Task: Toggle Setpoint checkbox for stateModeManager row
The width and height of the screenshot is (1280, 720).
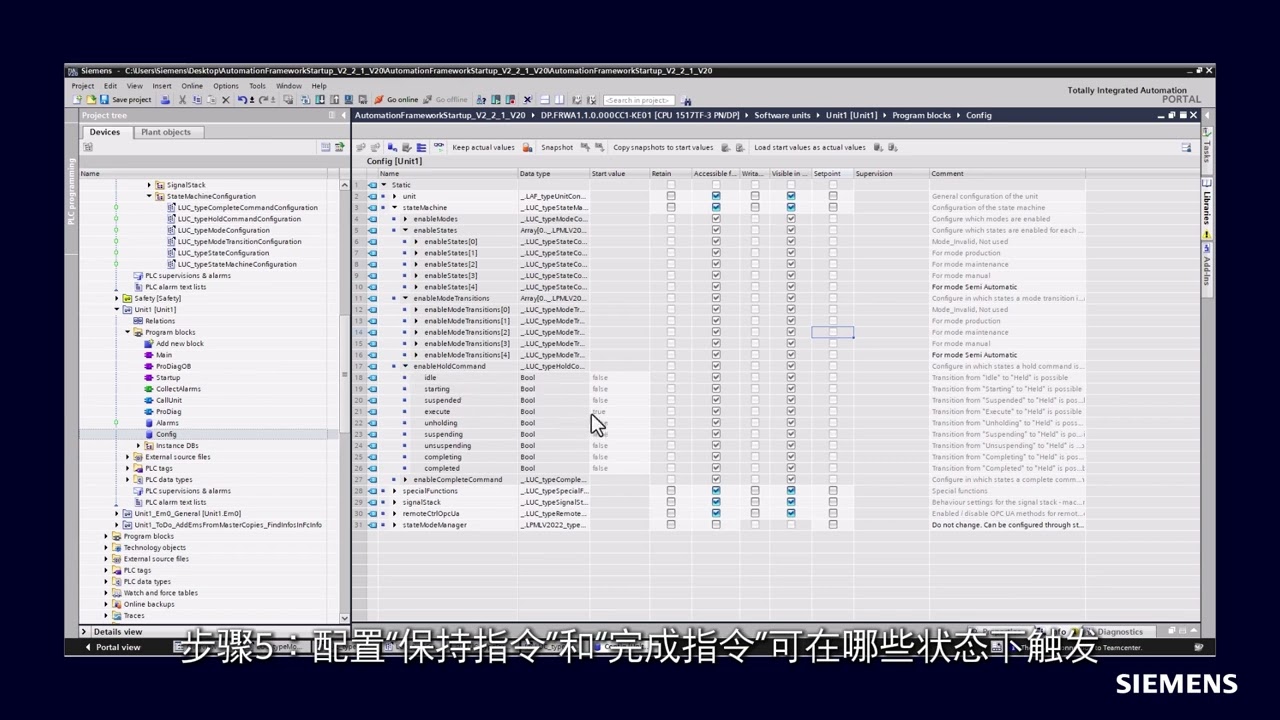Action: (833, 525)
